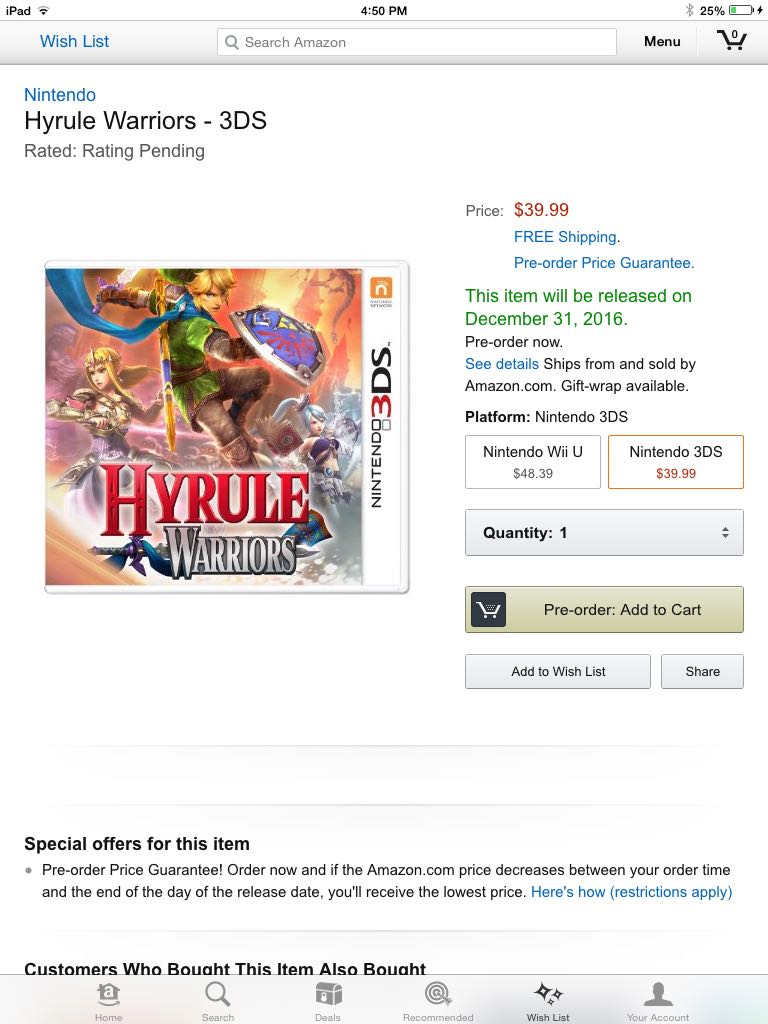Open the Nintendo brand link
Image resolution: width=768 pixels, height=1024 pixels.
(x=60, y=95)
